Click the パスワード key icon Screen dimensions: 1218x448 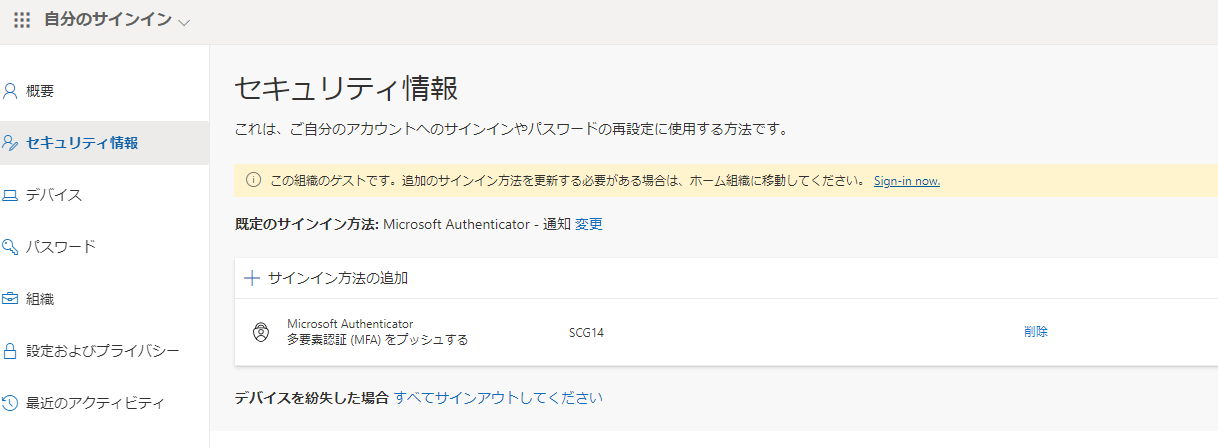coord(11,247)
